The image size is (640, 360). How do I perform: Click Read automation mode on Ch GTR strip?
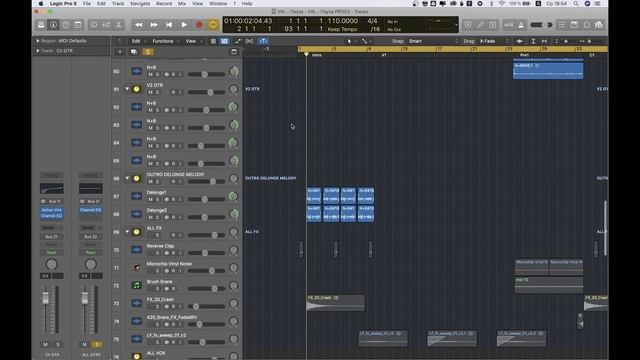pos(51,253)
